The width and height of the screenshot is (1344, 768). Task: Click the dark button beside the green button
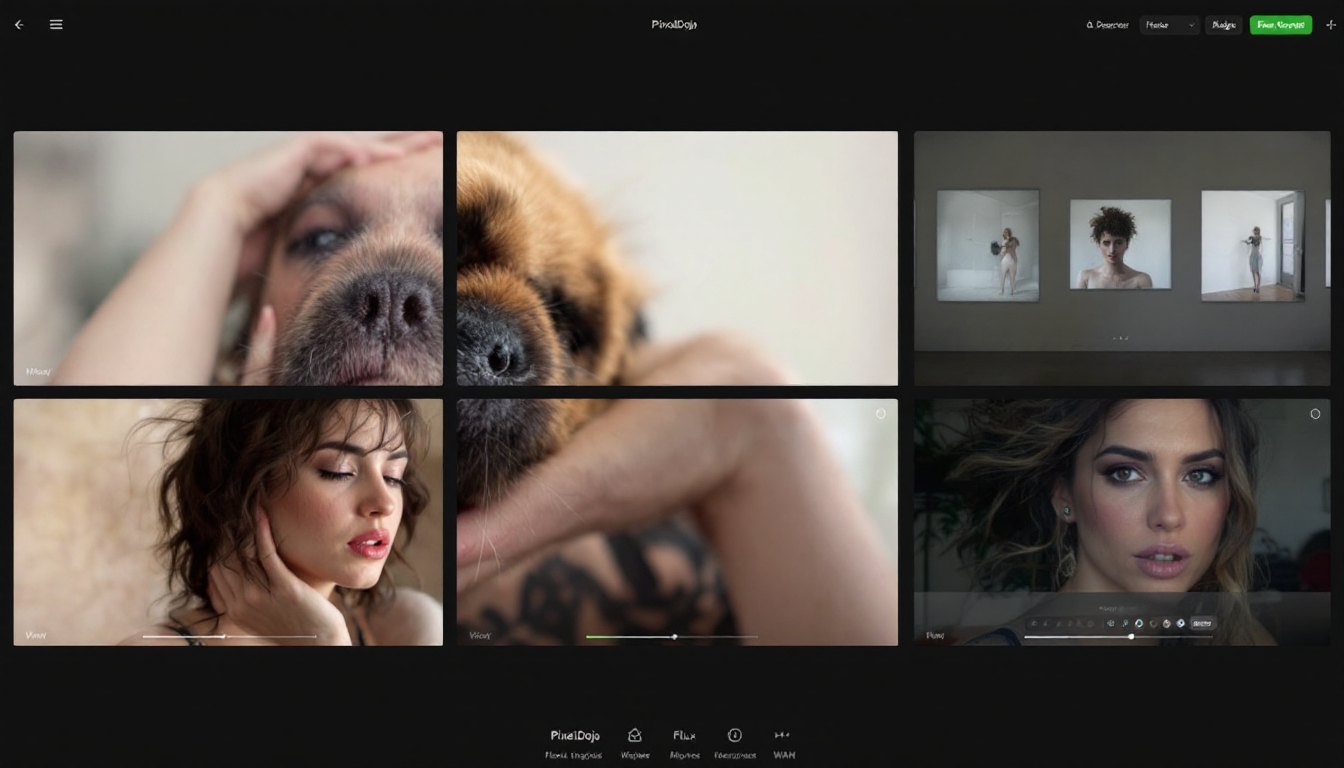click(x=1223, y=25)
